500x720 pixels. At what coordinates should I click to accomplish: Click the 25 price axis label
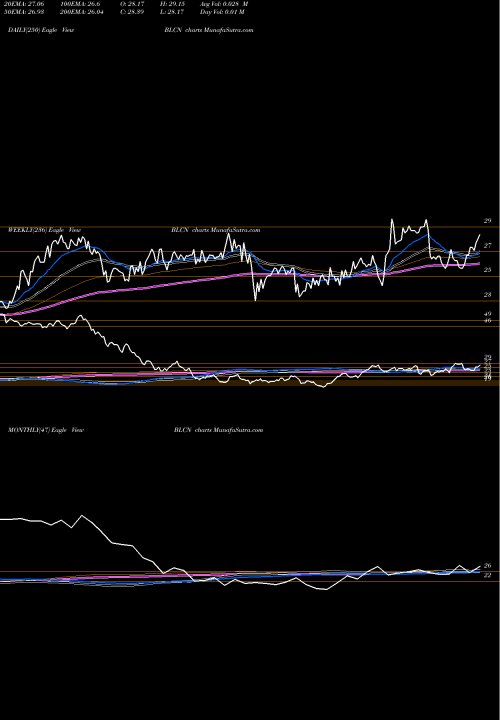[x=488, y=270]
